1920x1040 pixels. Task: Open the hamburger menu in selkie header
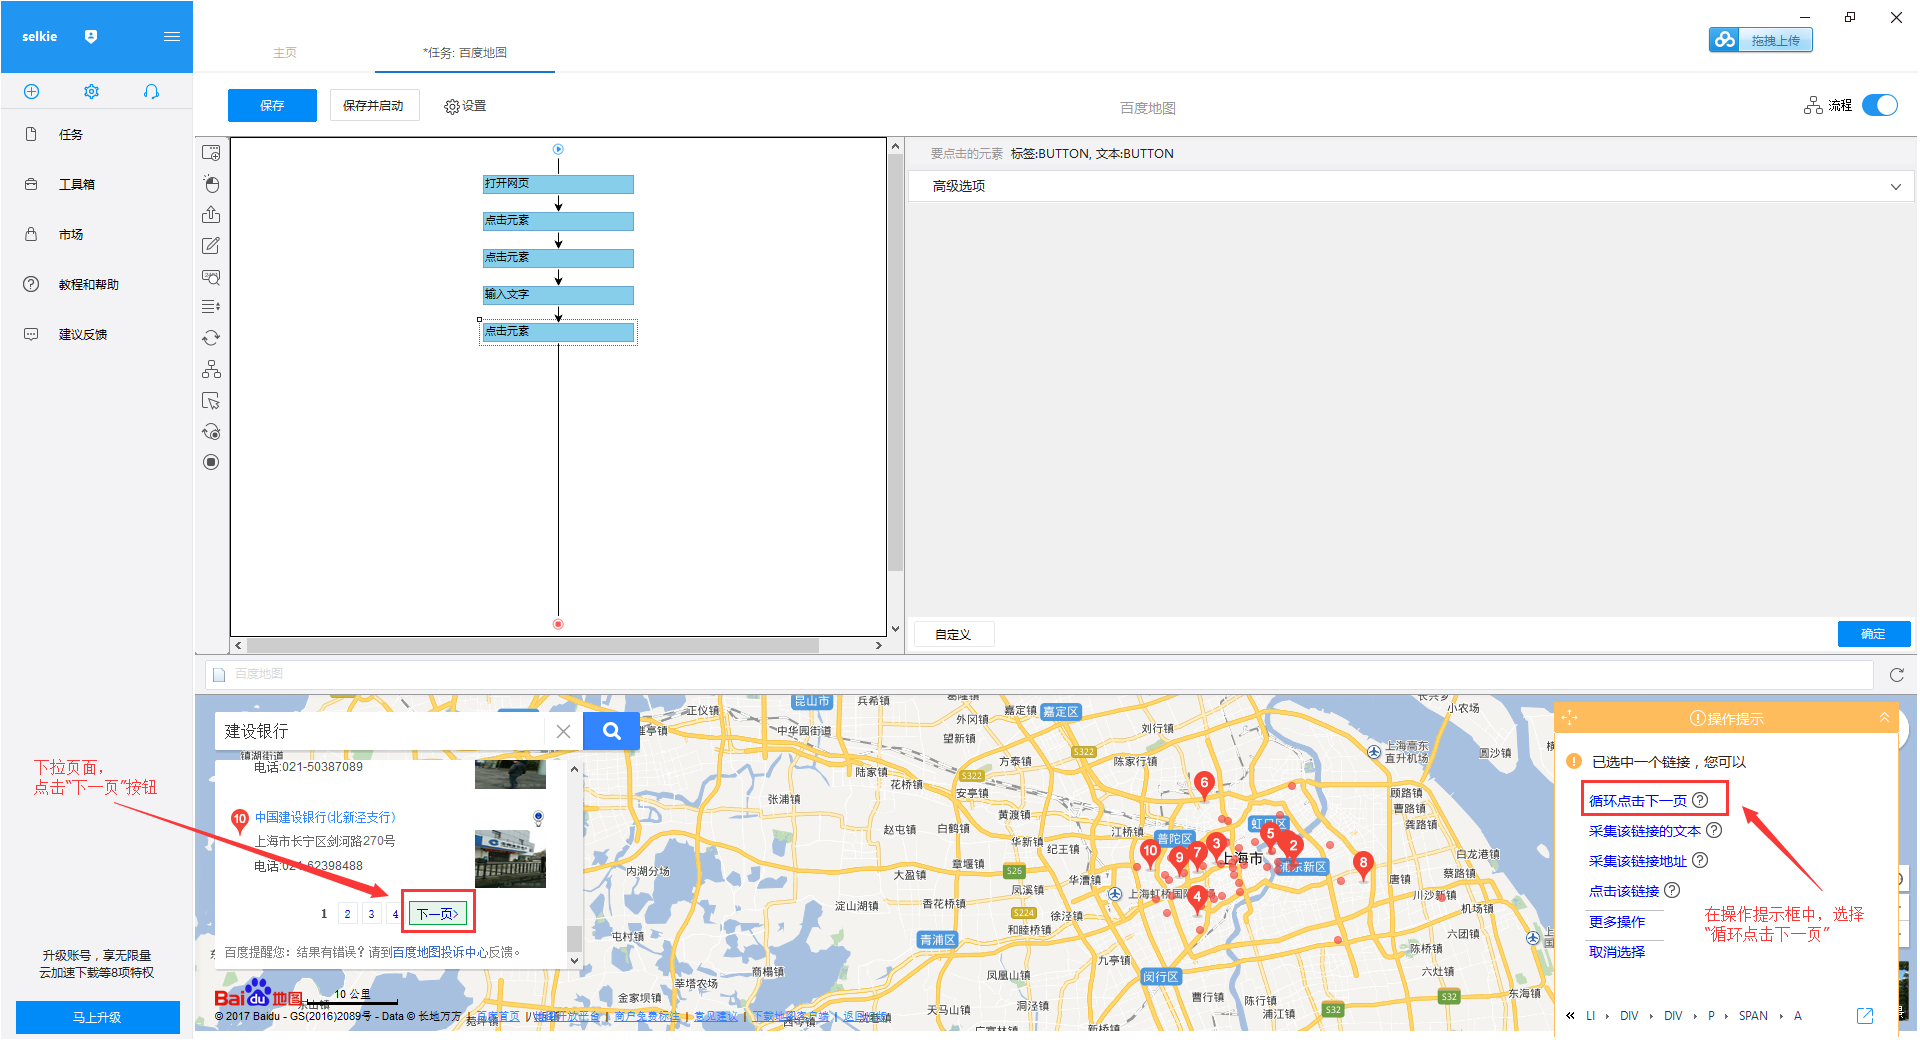pos(172,37)
